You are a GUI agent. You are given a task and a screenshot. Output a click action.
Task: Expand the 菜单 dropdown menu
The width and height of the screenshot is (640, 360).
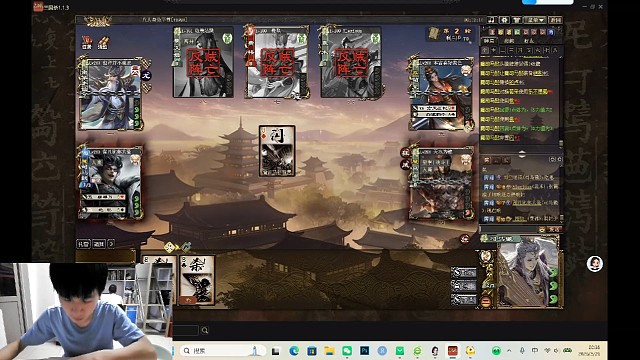(x=536, y=20)
